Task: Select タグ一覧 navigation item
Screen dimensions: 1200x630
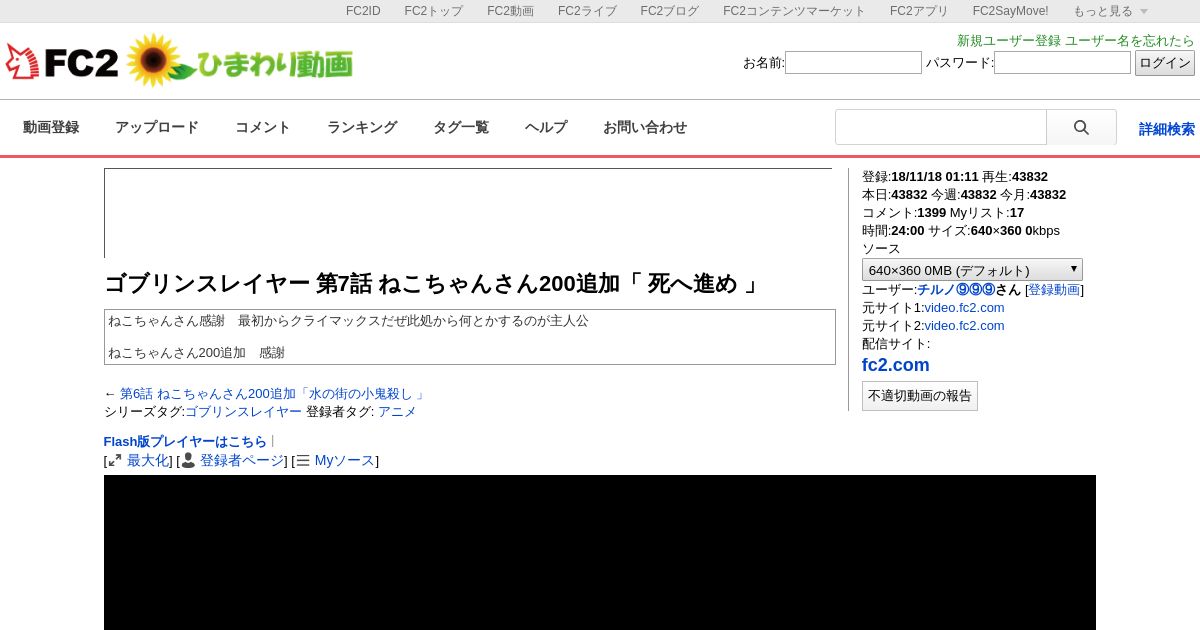Action: click(x=461, y=128)
